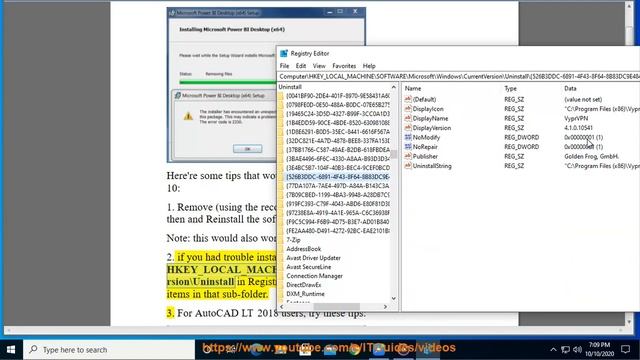
Task: Click the DisplayIcon value string icon
Action: (408, 109)
